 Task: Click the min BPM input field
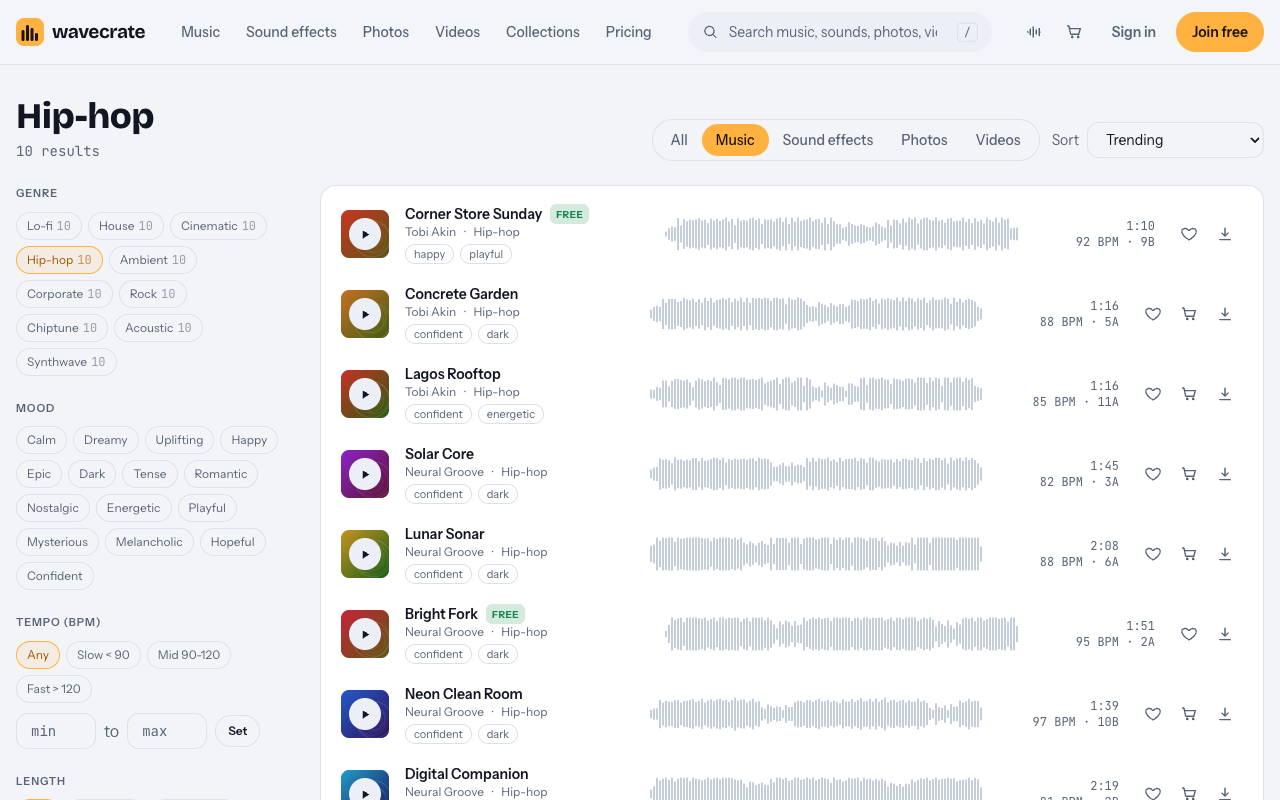(56, 731)
